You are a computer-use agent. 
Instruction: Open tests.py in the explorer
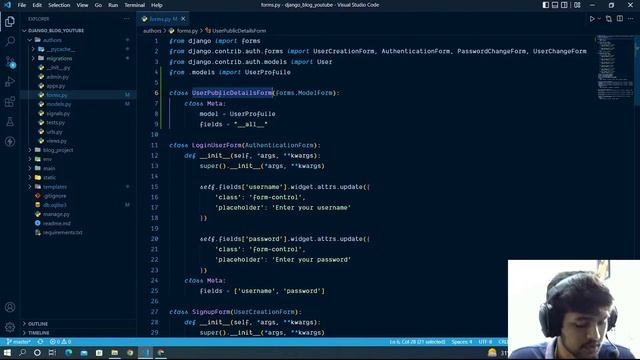click(x=55, y=122)
